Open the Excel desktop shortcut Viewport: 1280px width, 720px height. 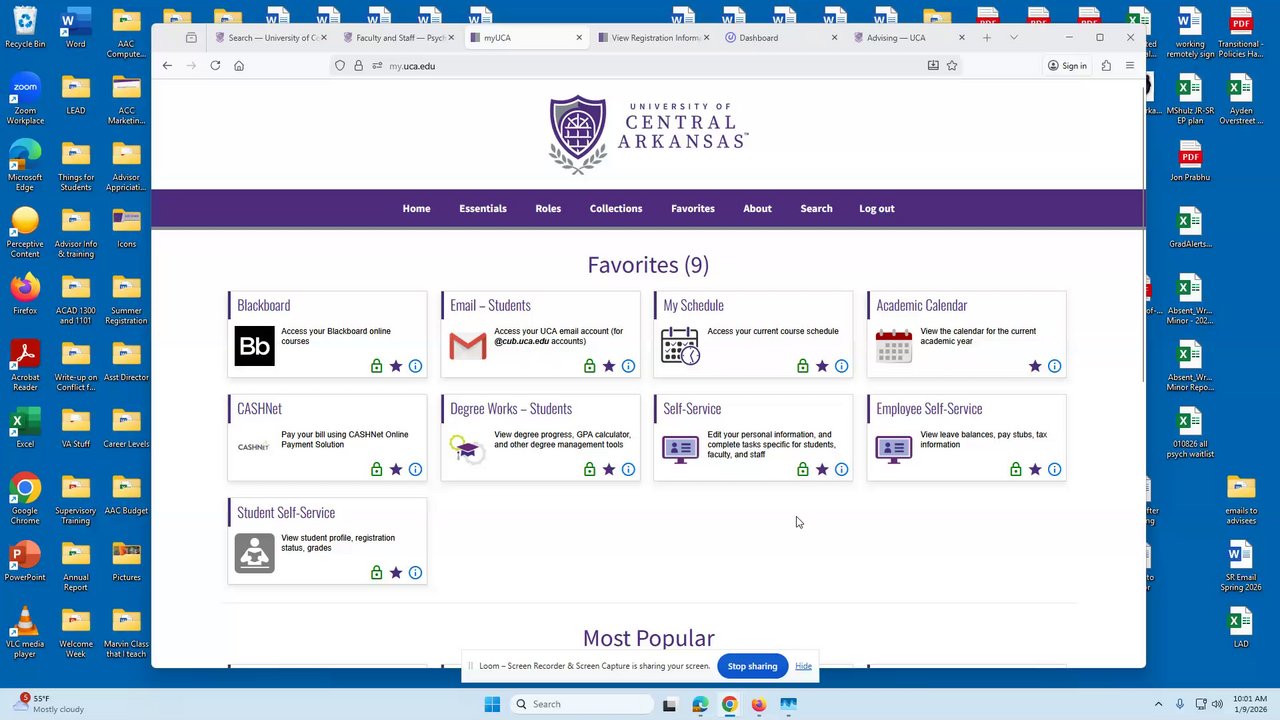[25, 426]
